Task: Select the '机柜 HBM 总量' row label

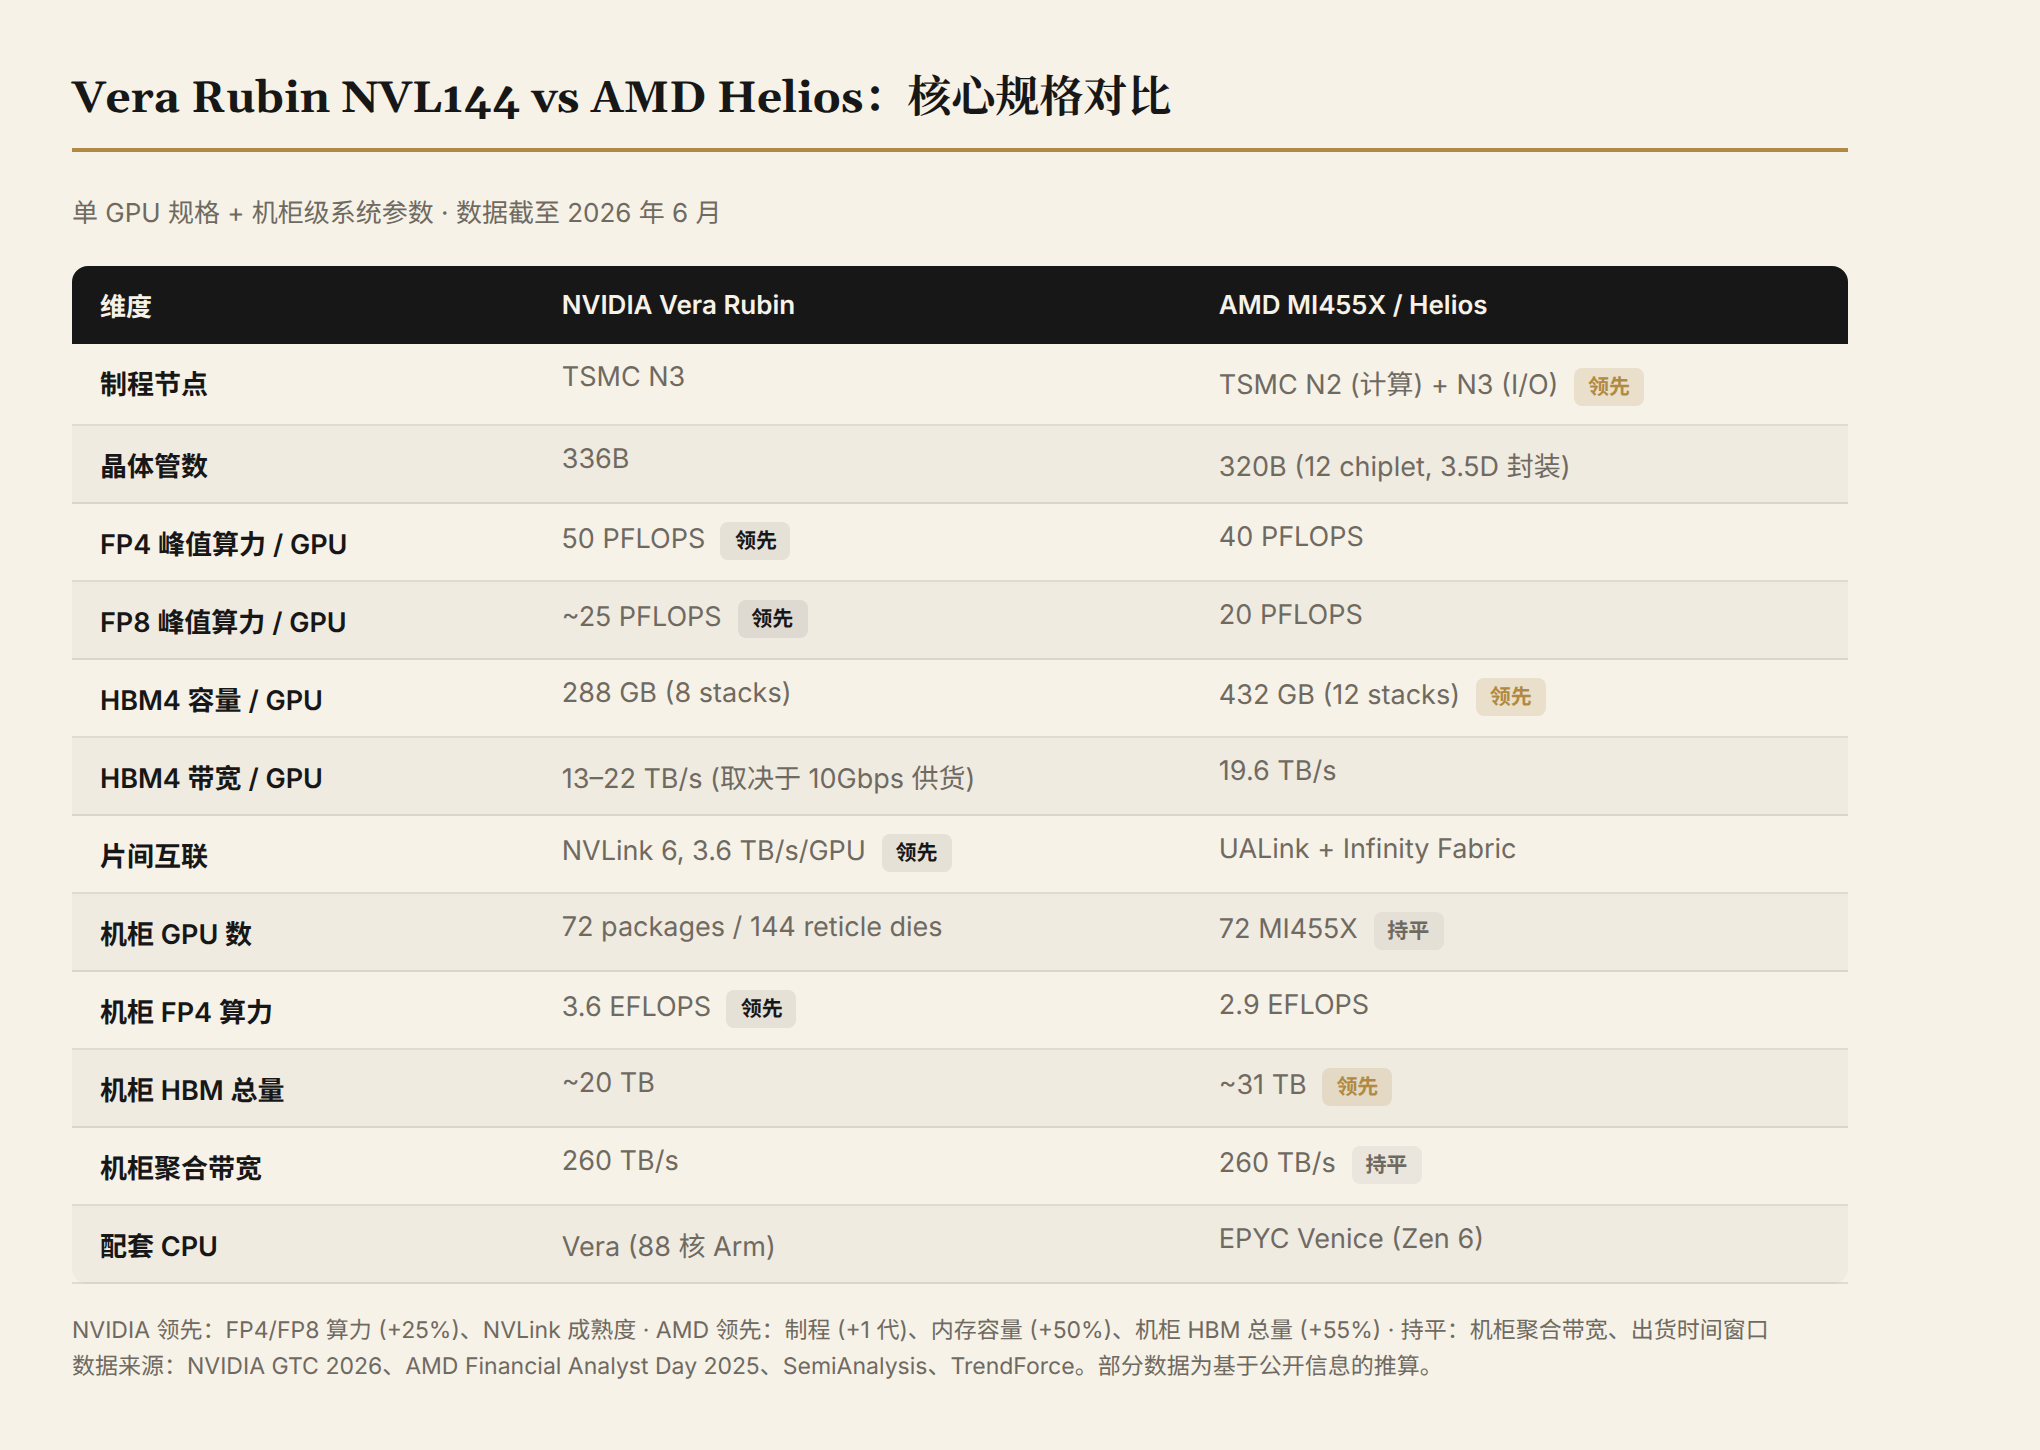Action: (192, 1090)
